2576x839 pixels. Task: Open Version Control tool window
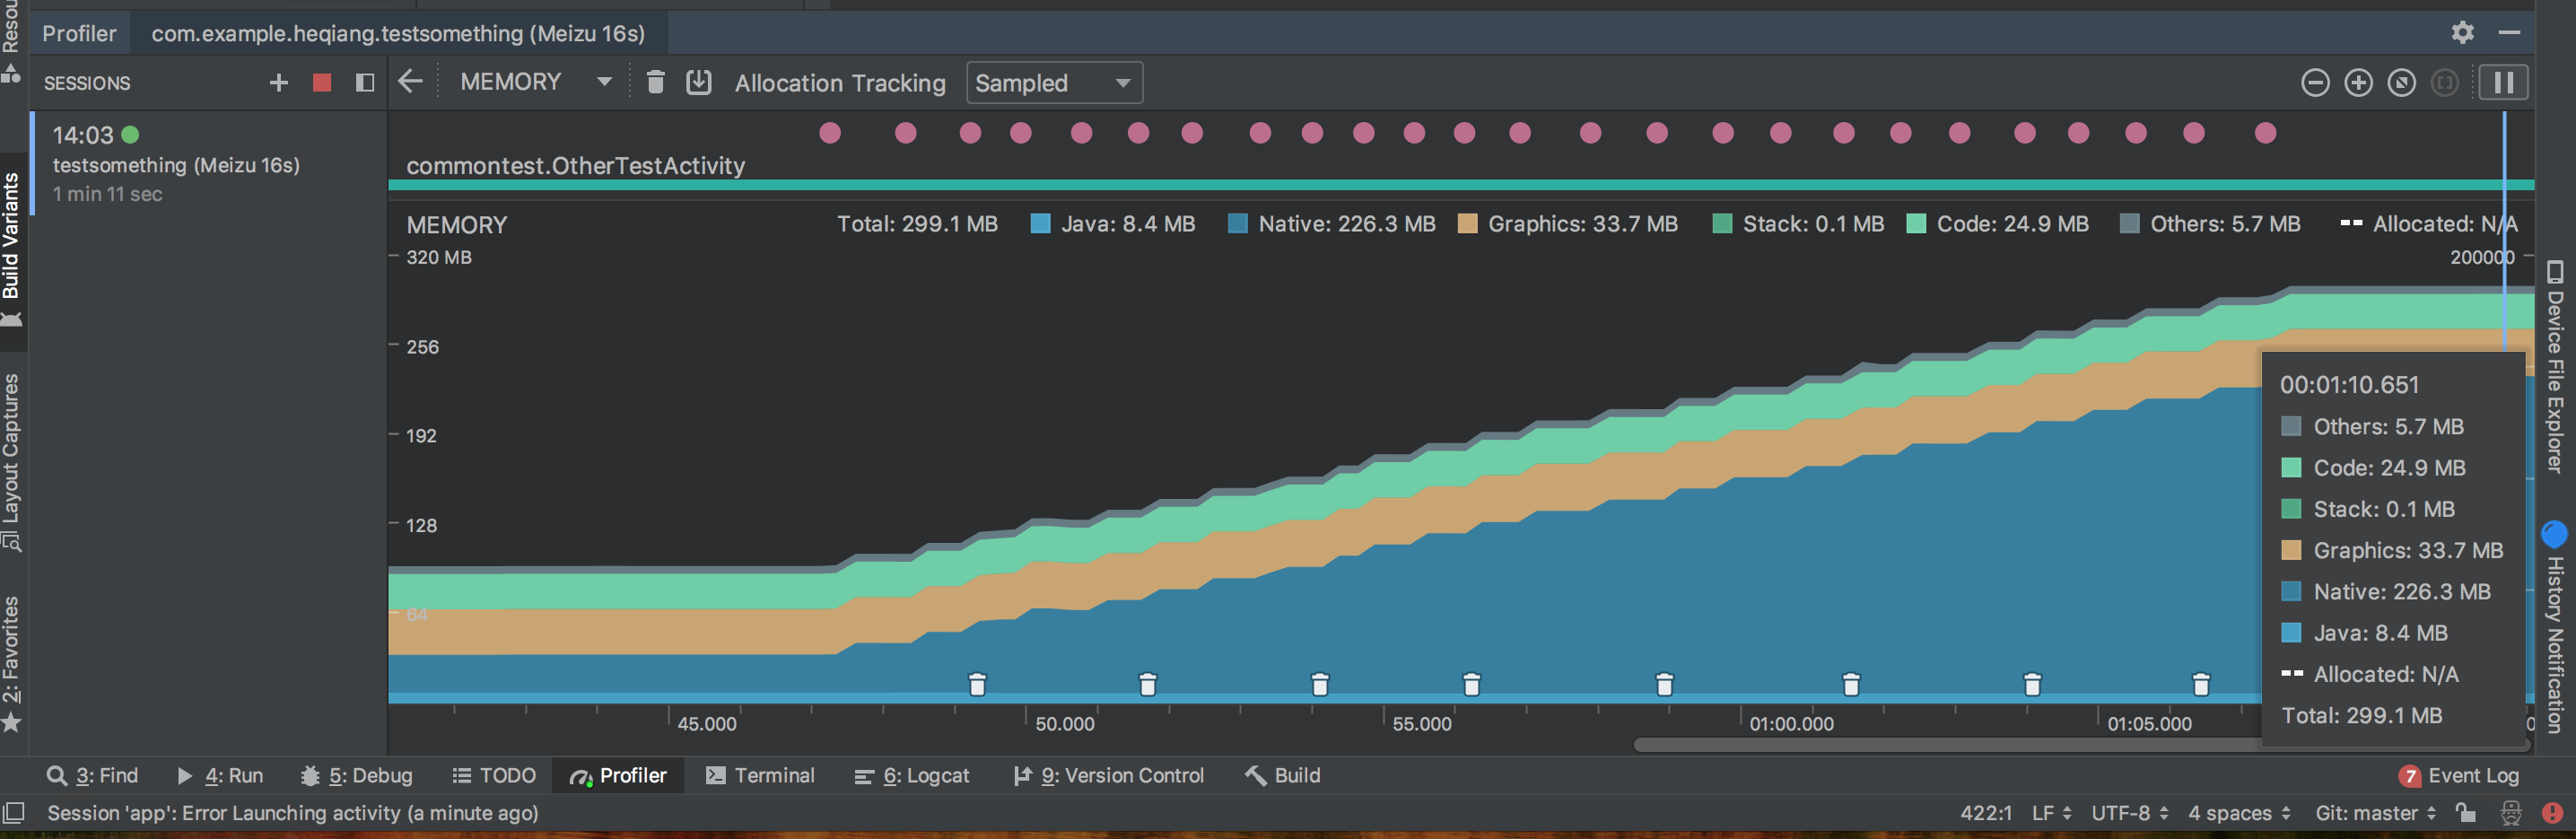click(x=1109, y=776)
